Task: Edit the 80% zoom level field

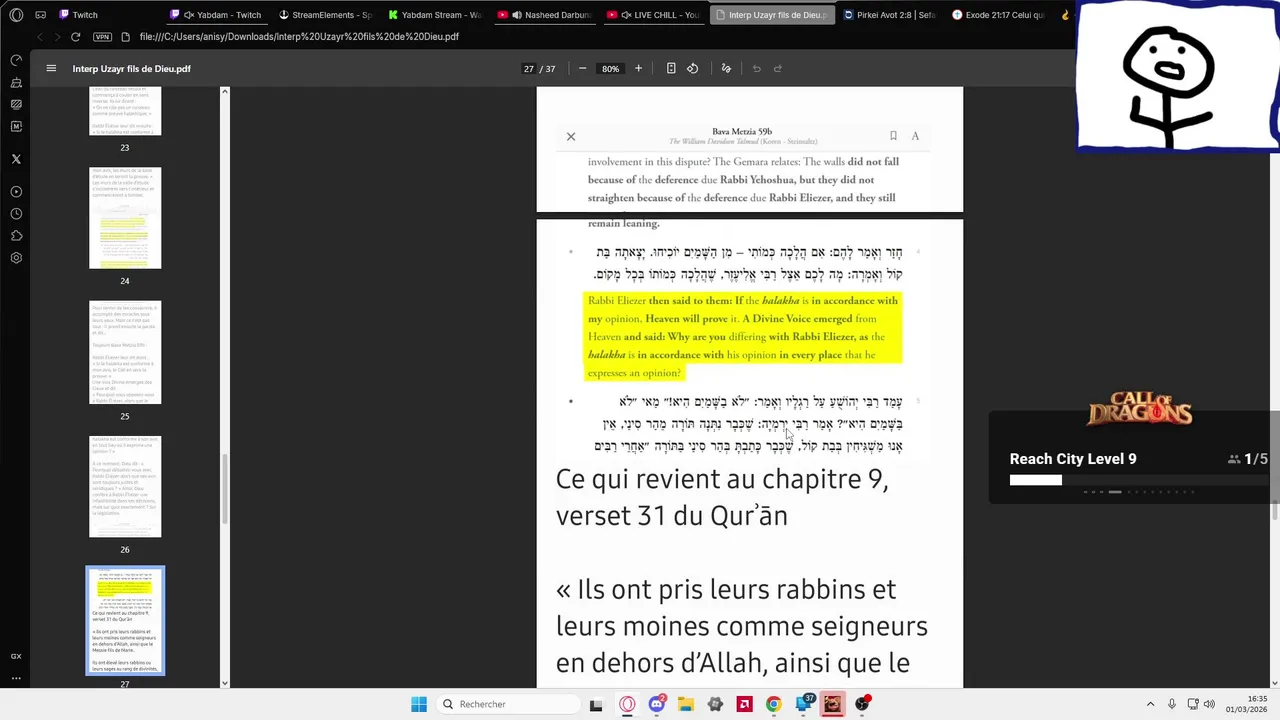Action: pos(610,69)
